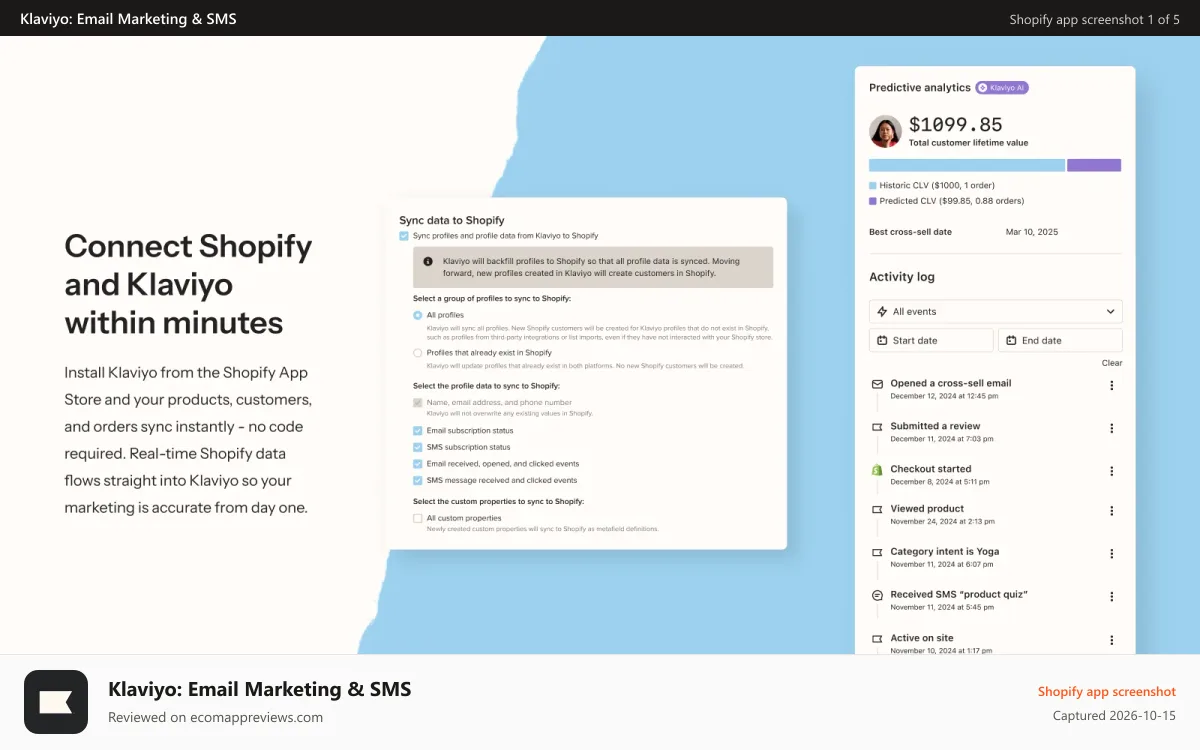Open the End date picker field
1200x750 pixels.
[x=1060, y=340]
